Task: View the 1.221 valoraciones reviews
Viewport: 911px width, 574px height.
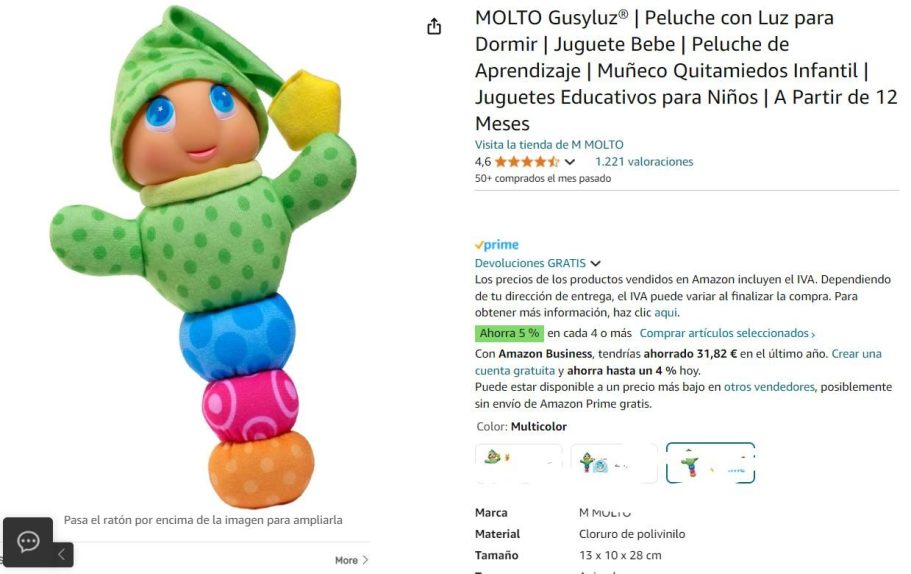Action: (x=644, y=162)
